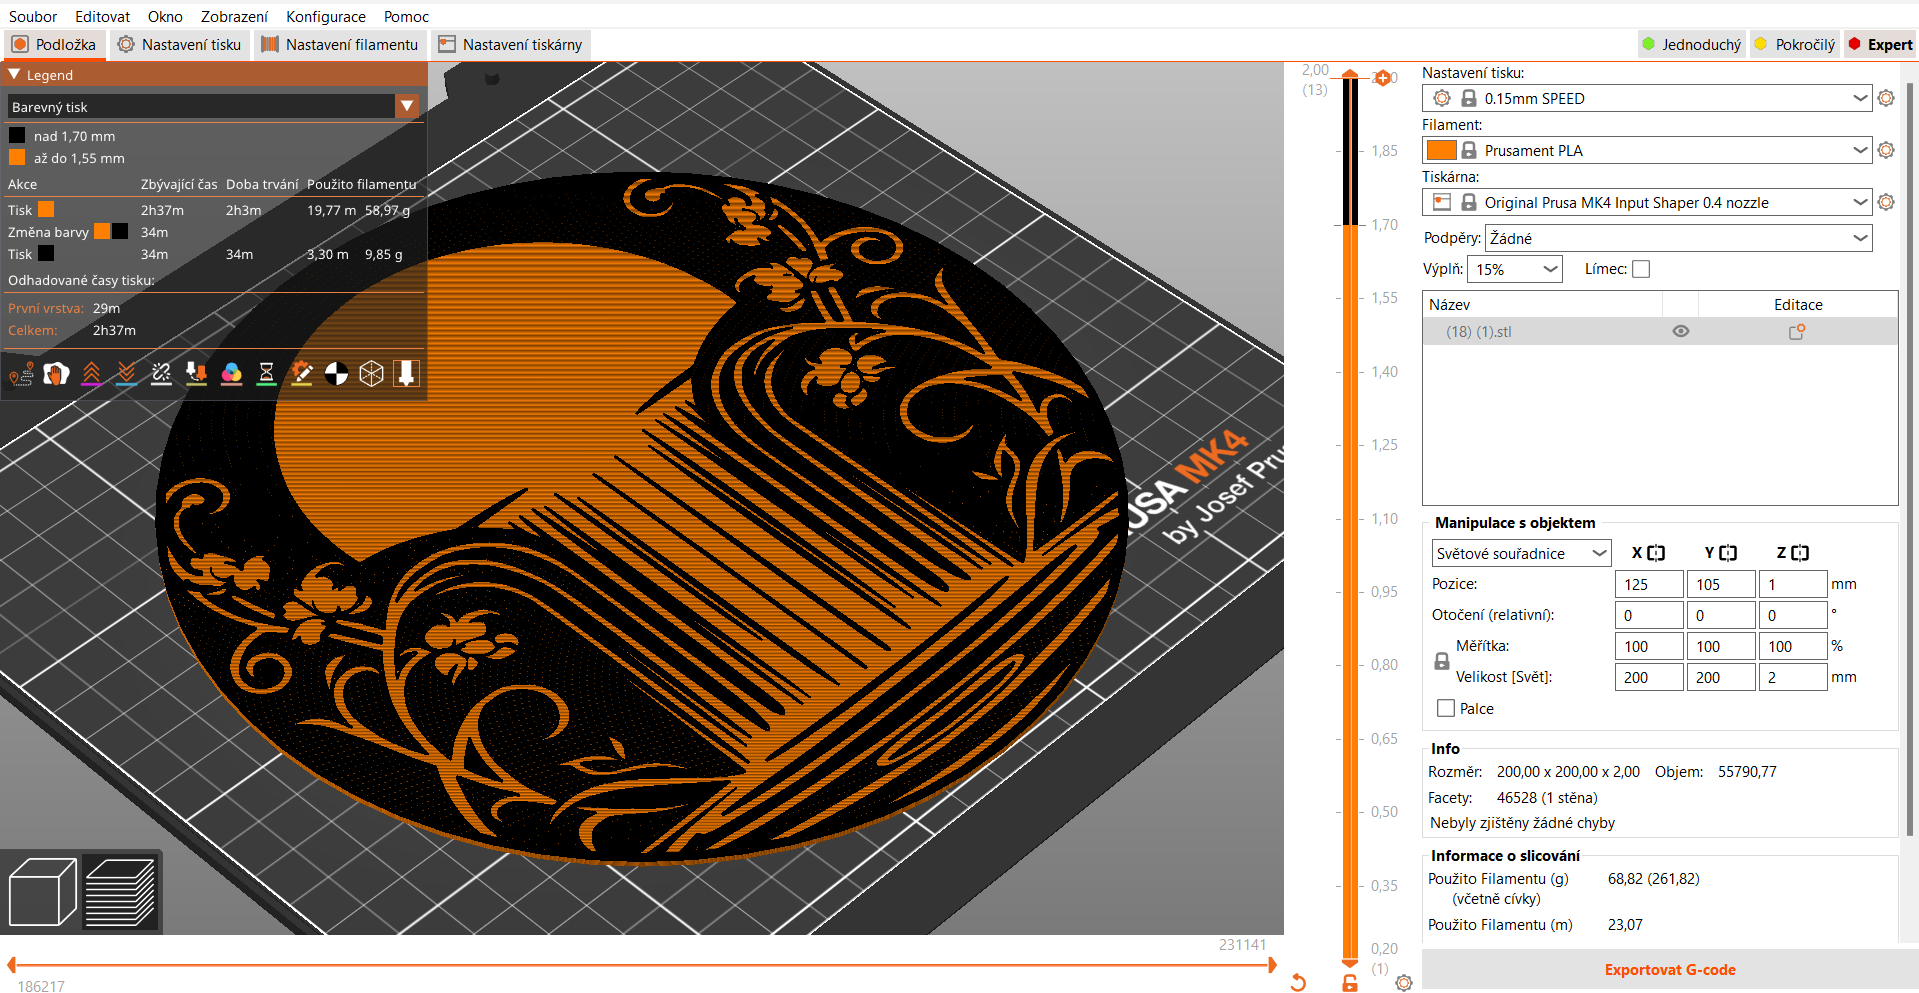
Task: Check the Palce checkbox
Action: pyautogui.click(x=1446, y=708)
